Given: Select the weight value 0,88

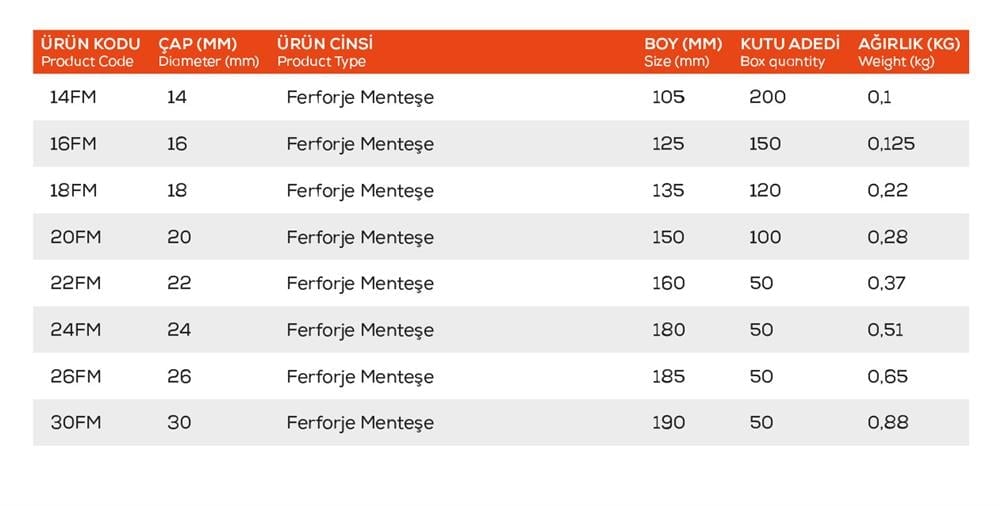Looking at the screenshot, I should [x=888, y=422].
